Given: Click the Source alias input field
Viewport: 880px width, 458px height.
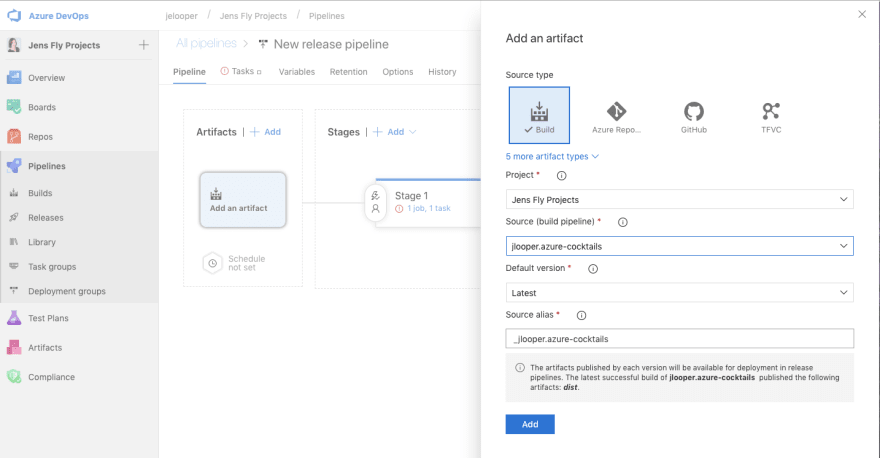Looking at the screenshot, I should pos(680,338).
